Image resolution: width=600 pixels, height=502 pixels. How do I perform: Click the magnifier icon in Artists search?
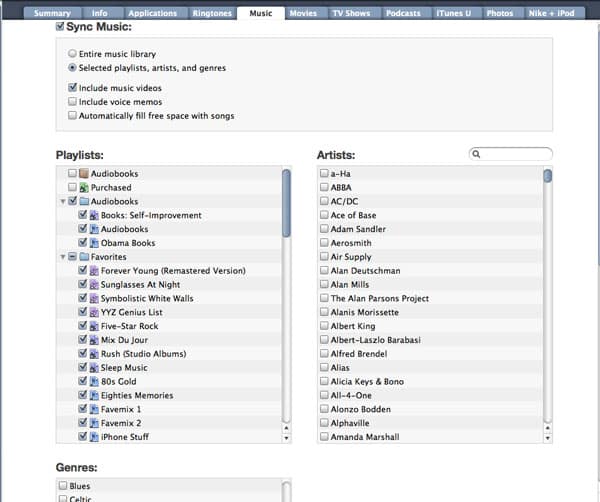(476, 154)
